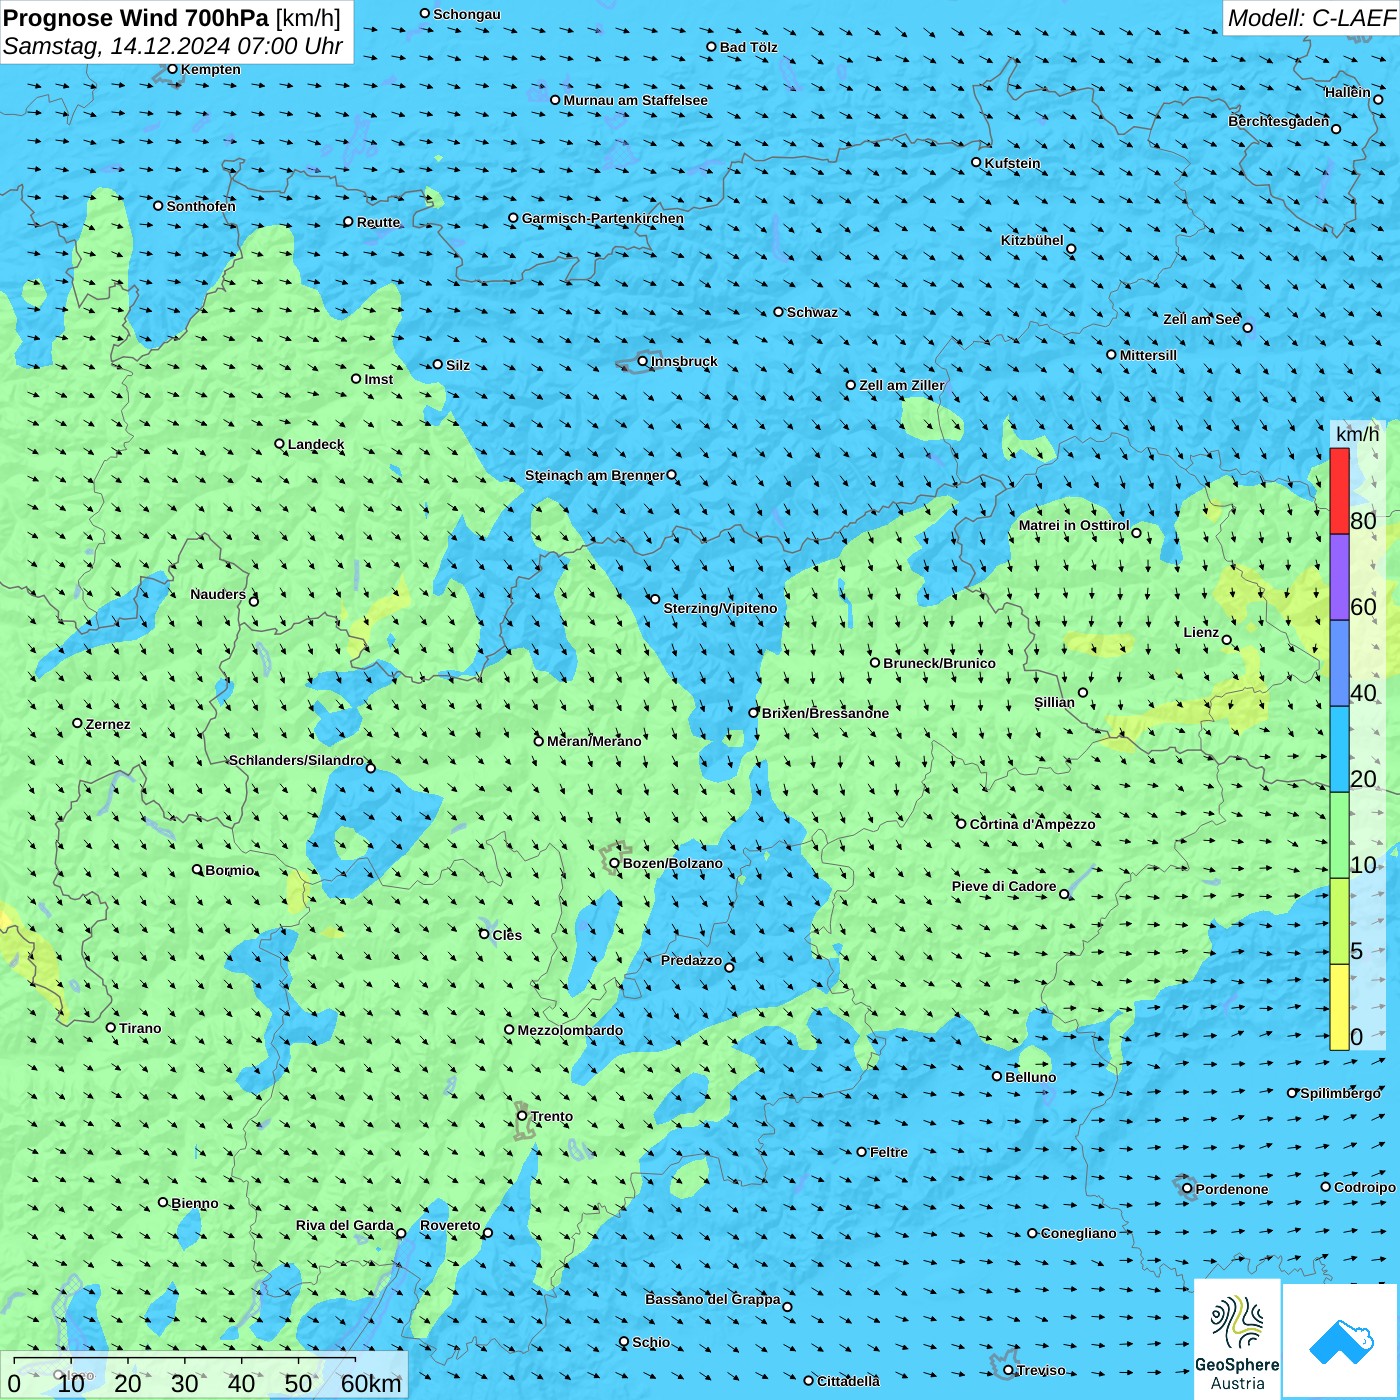Click the Zell am See label
The height and width of the screenshot is (1400, 1400).
tap(1201, 319)
